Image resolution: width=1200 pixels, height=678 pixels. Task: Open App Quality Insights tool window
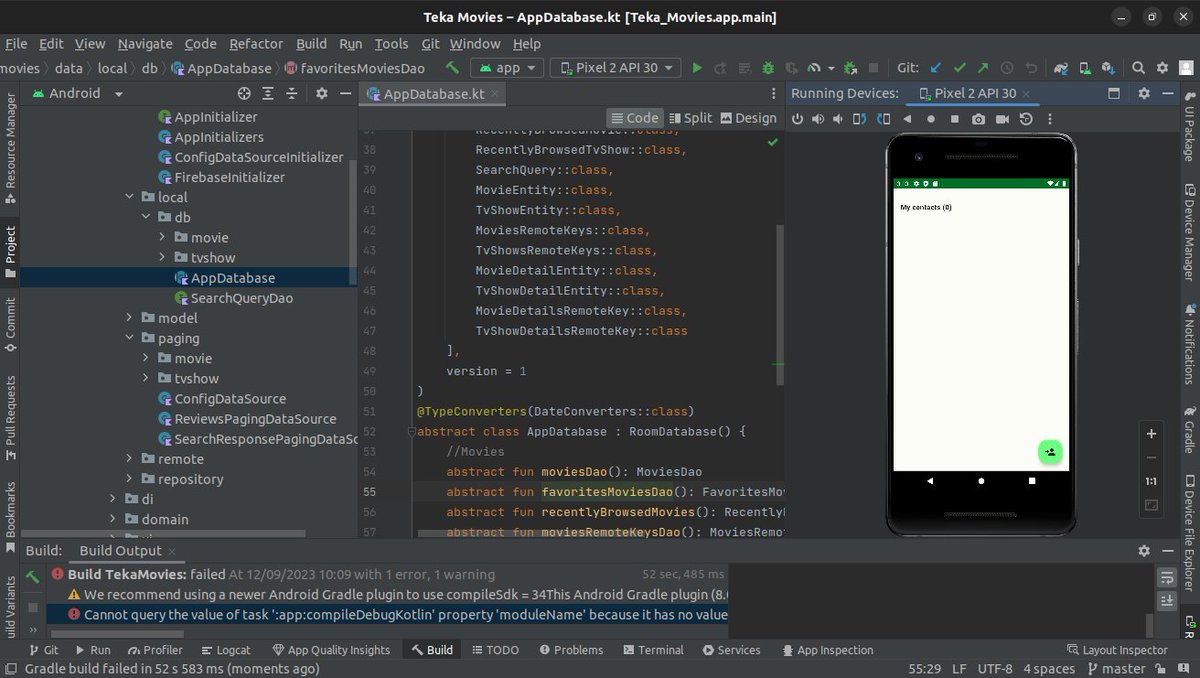[x=331, y=650]
